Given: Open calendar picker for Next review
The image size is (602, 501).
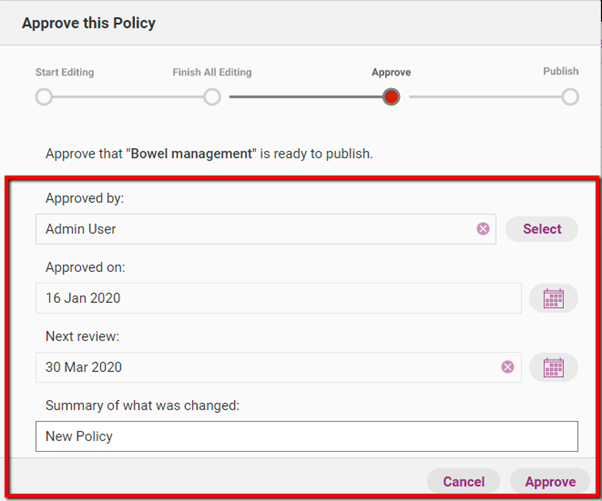Looking at the screenshot, I should pyautogui.click(x=553, y=367).
